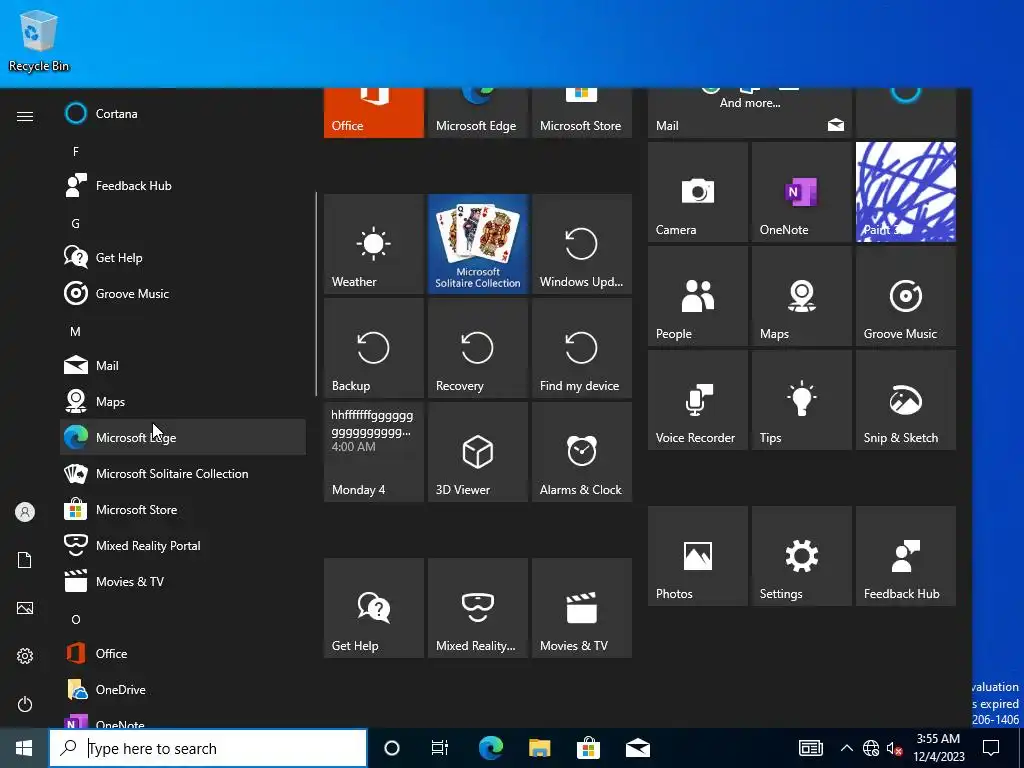Open the Photos tile
The image size is (1024, 768).
[697, 556]
